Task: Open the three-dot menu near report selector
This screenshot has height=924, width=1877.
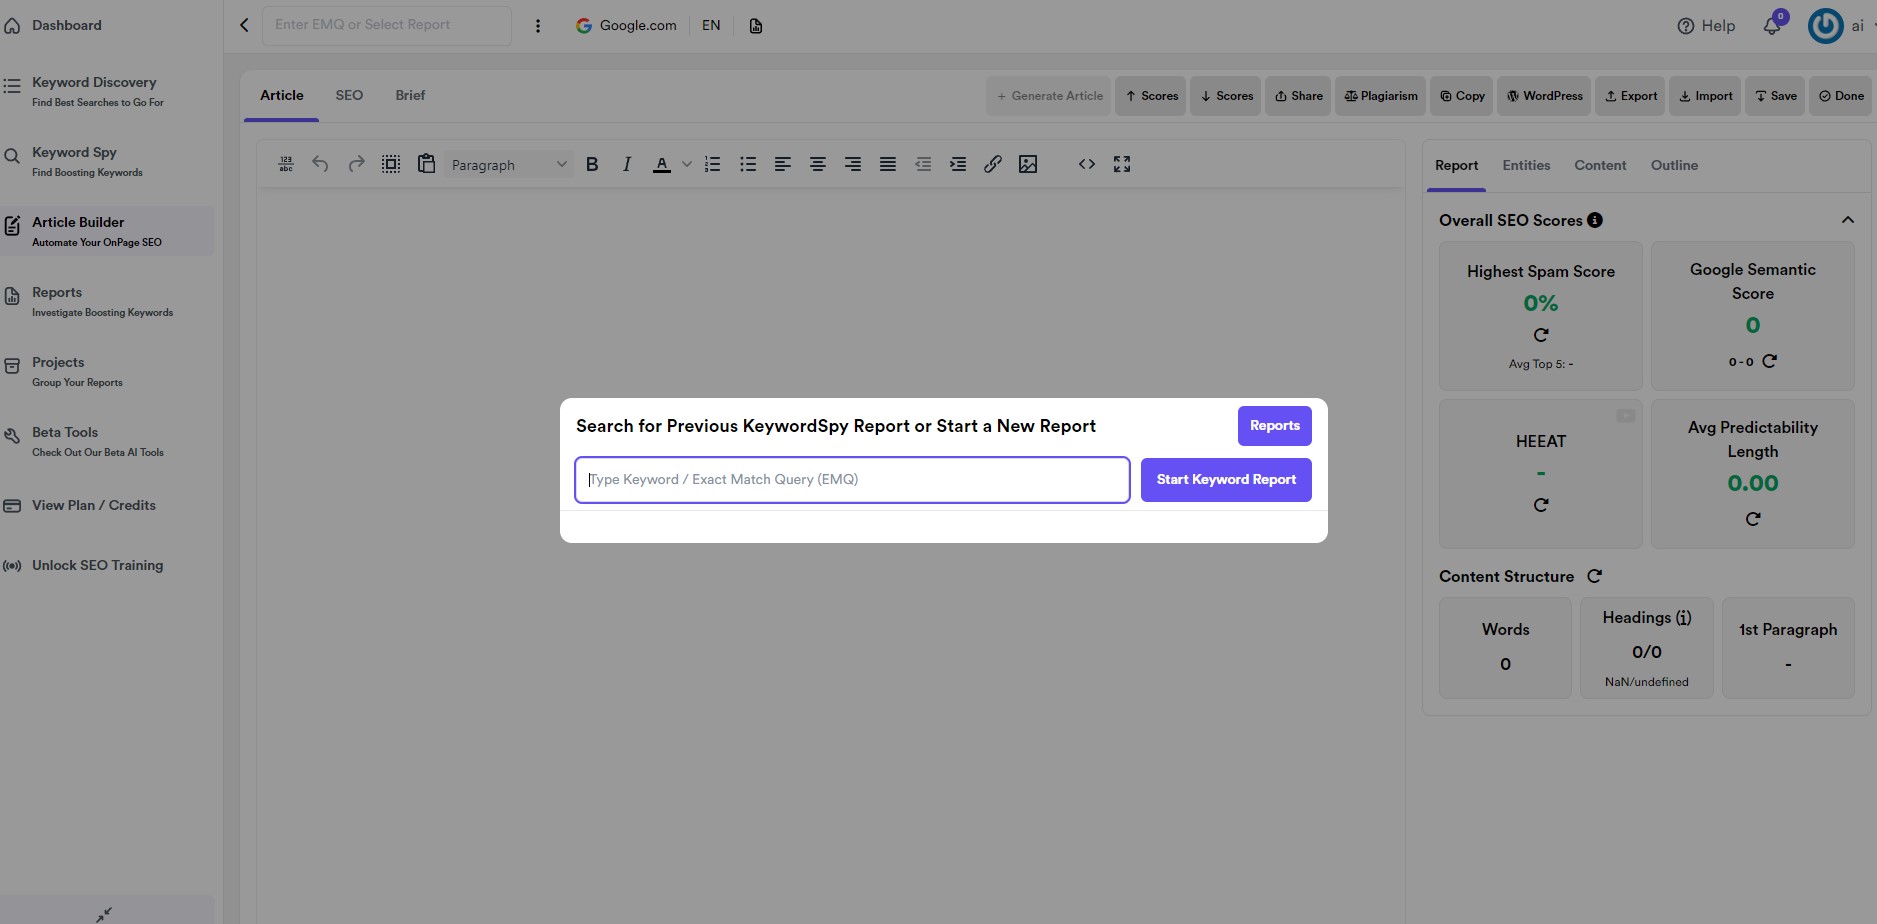Action: 538,26
